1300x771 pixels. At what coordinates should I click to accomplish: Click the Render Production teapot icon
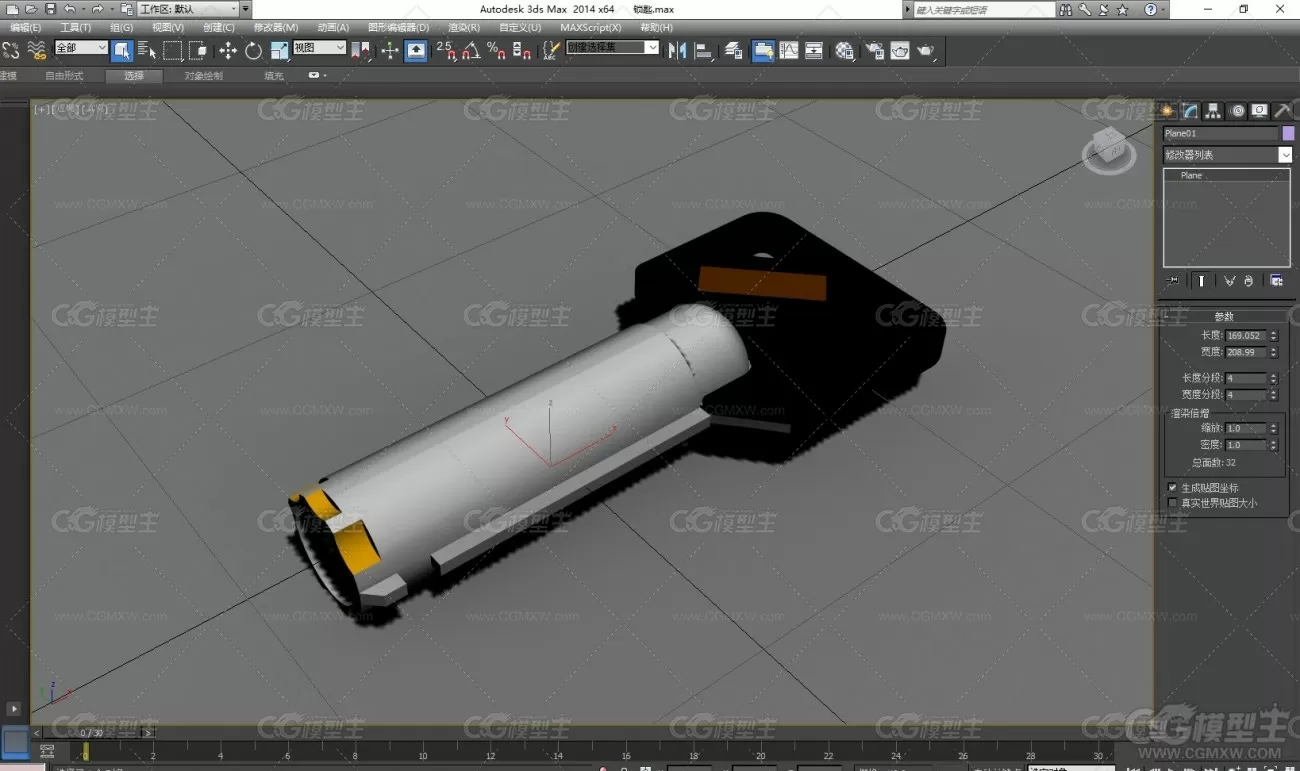pos(926,50)
